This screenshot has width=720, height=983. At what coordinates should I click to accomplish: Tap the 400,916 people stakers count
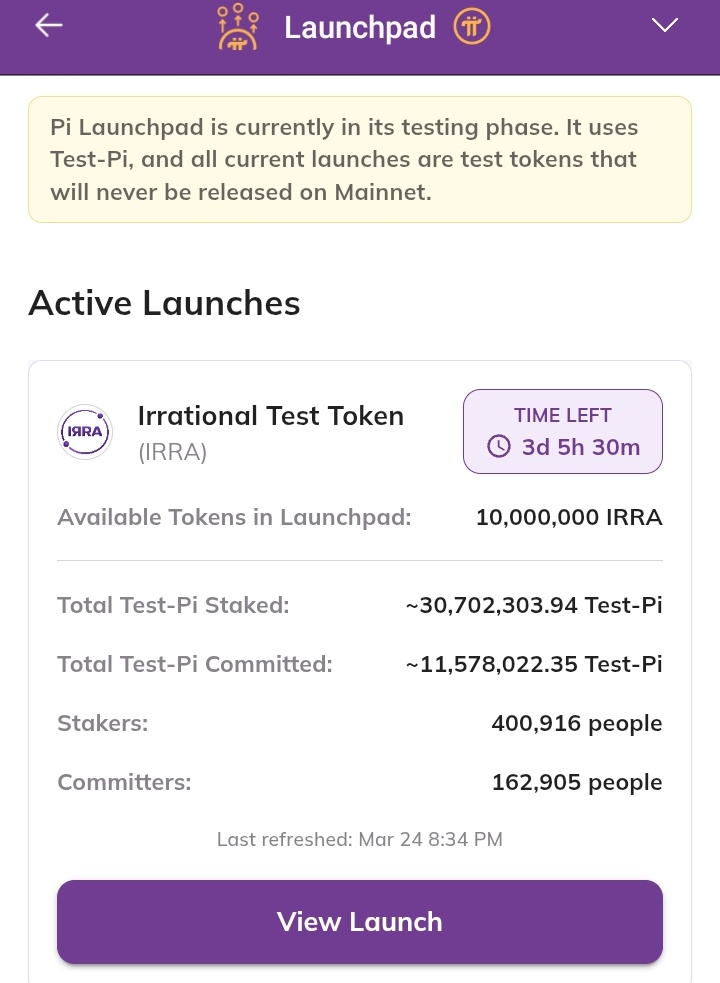(576, 723)
